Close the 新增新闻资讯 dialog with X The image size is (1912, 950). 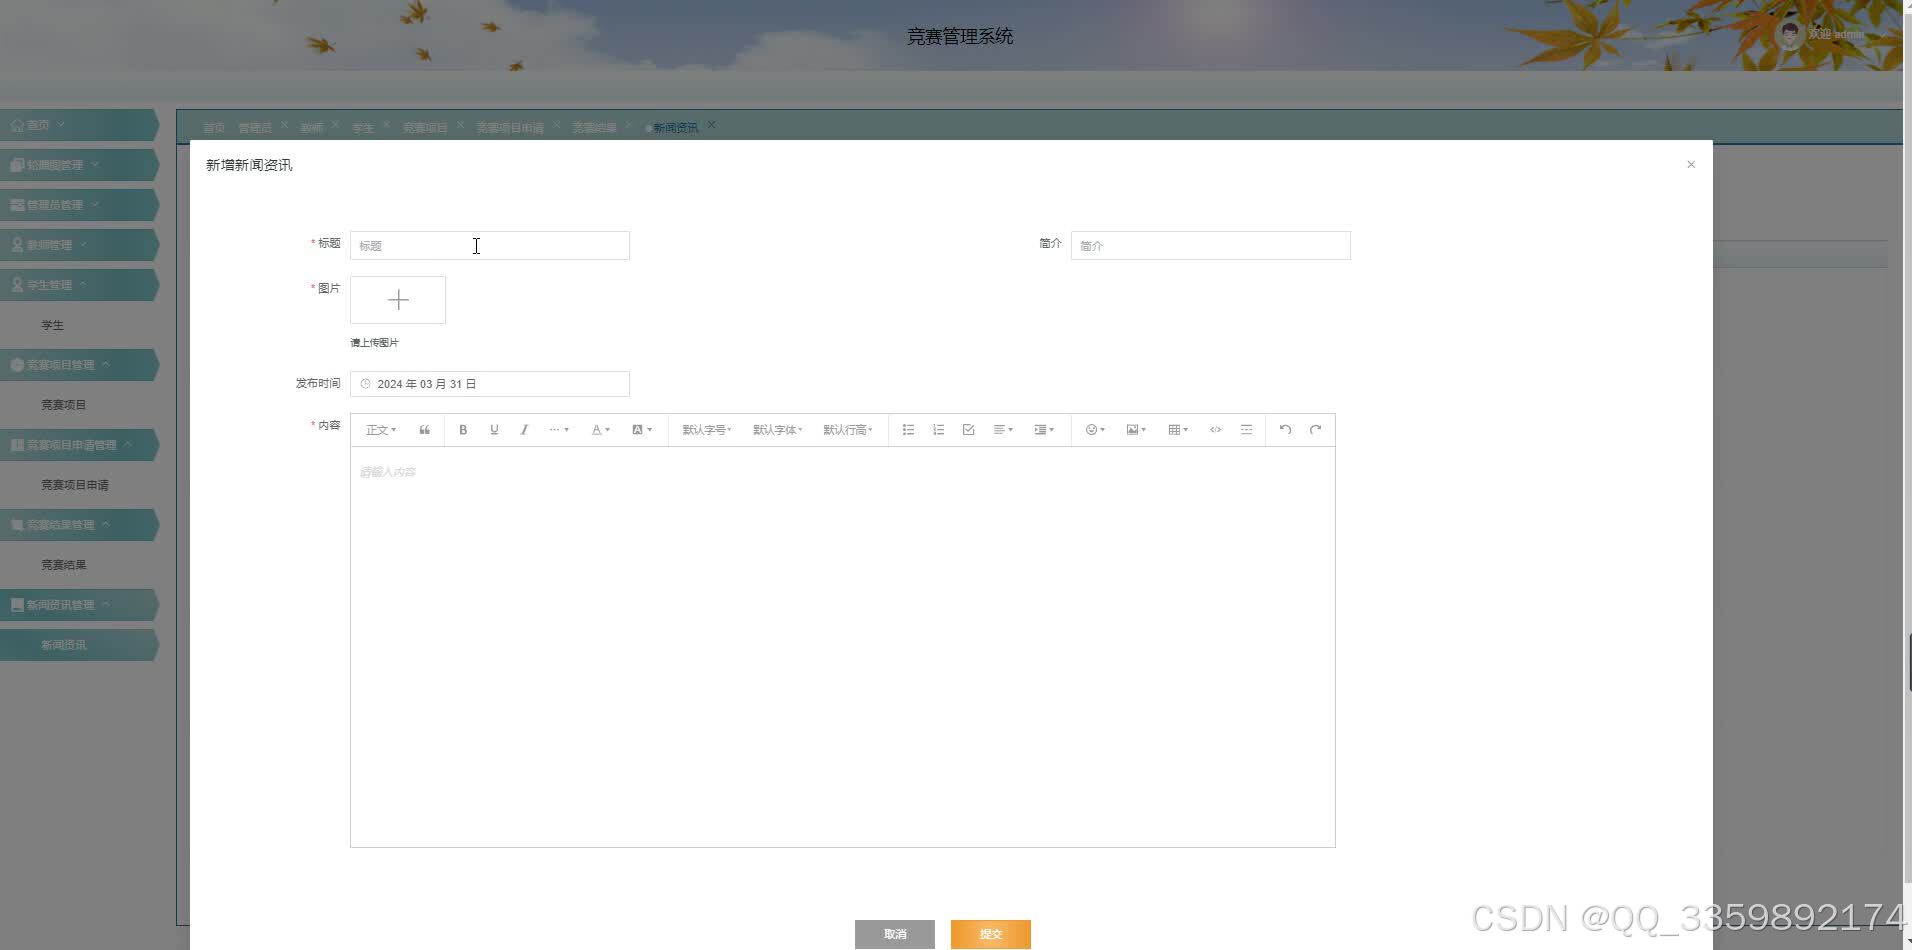coord(1691,164)
